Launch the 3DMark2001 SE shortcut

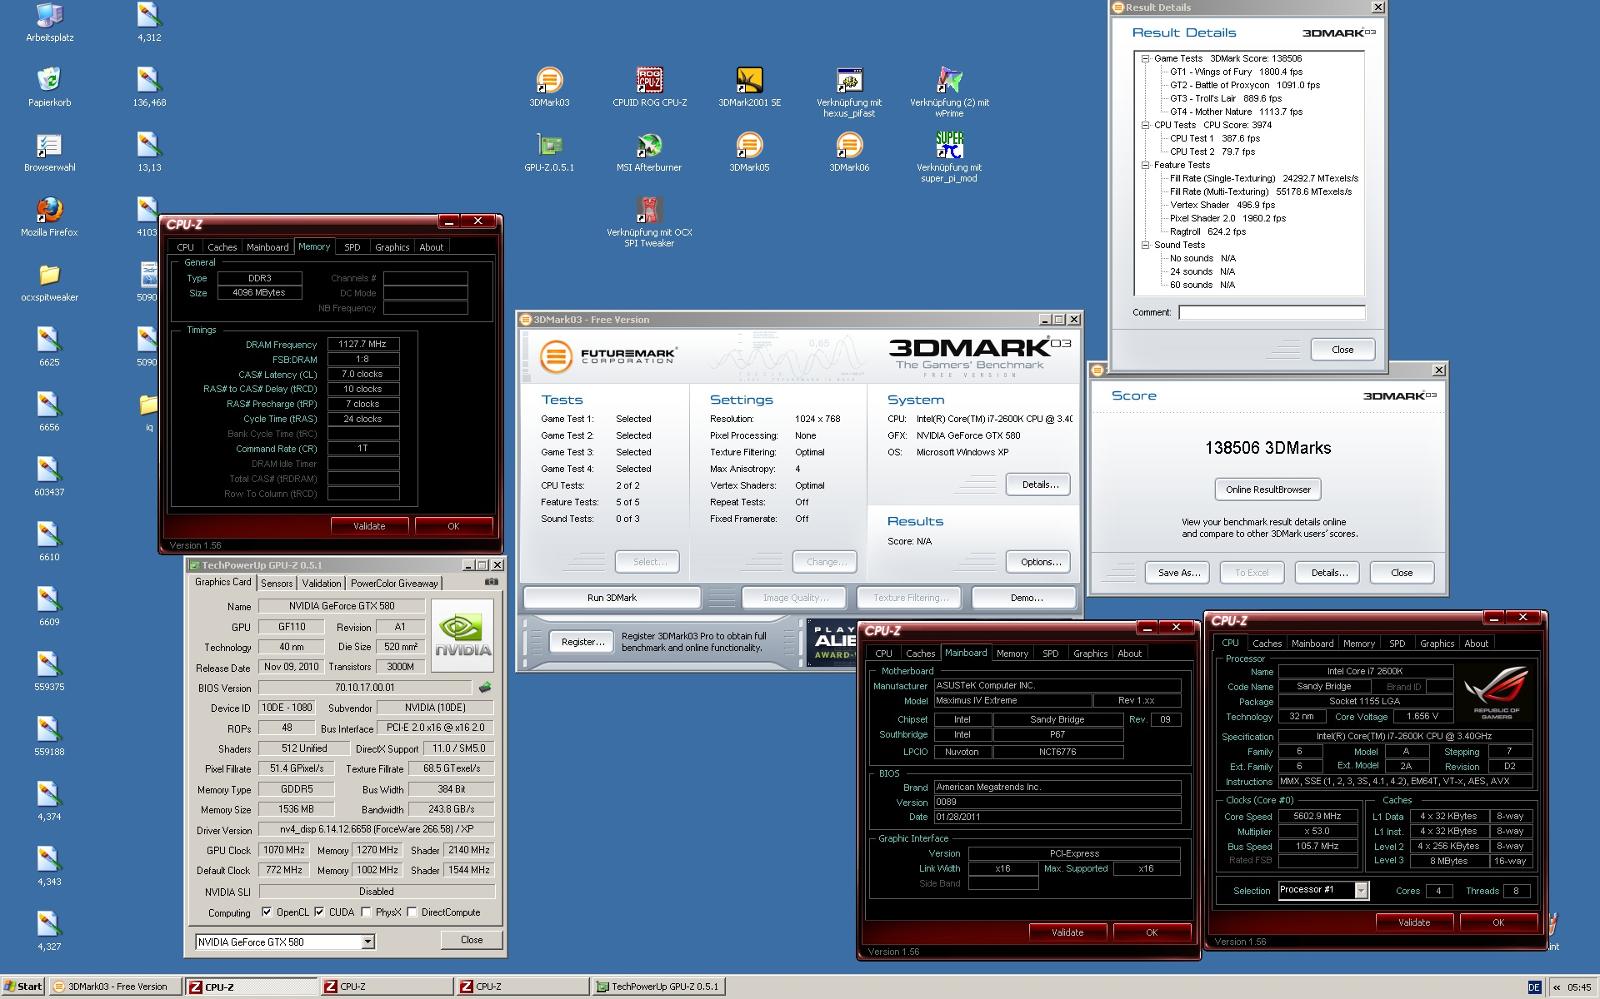(x=749, y=80)
